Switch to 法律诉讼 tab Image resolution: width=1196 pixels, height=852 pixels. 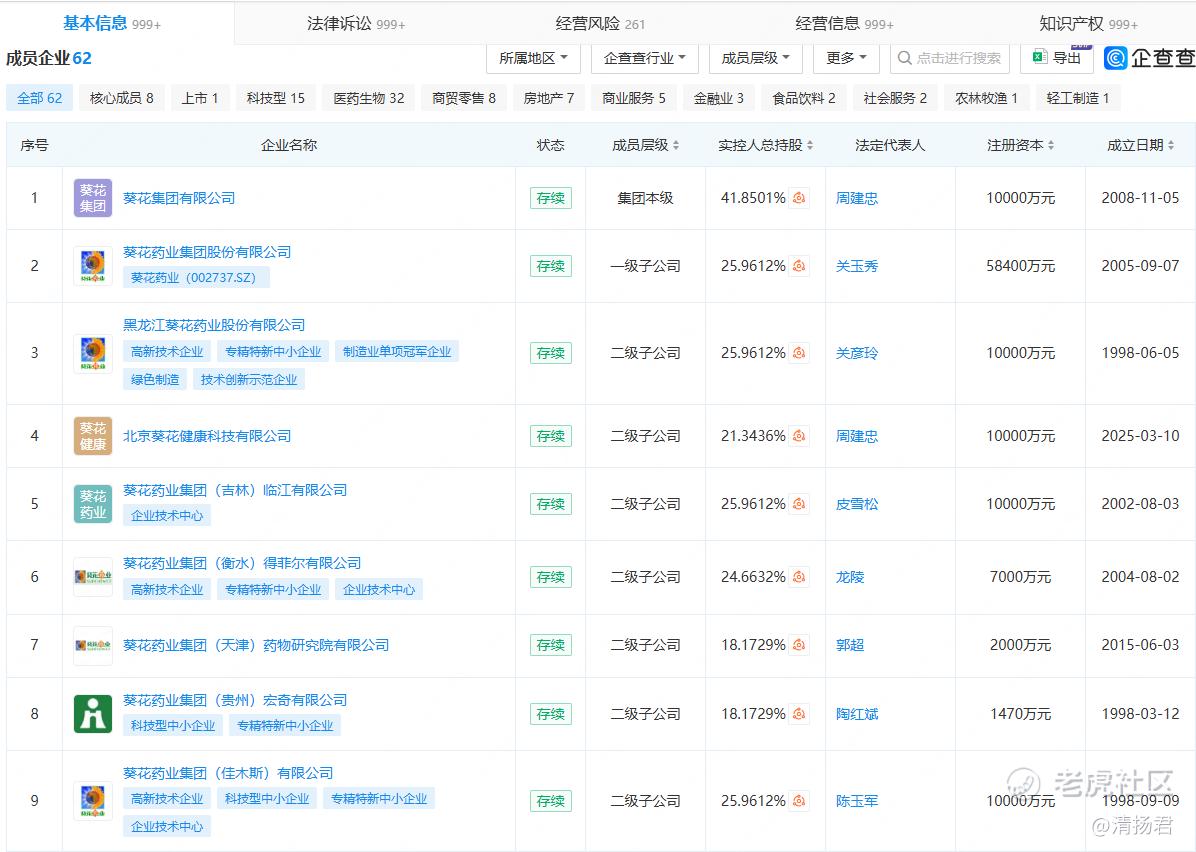[356, 24]
